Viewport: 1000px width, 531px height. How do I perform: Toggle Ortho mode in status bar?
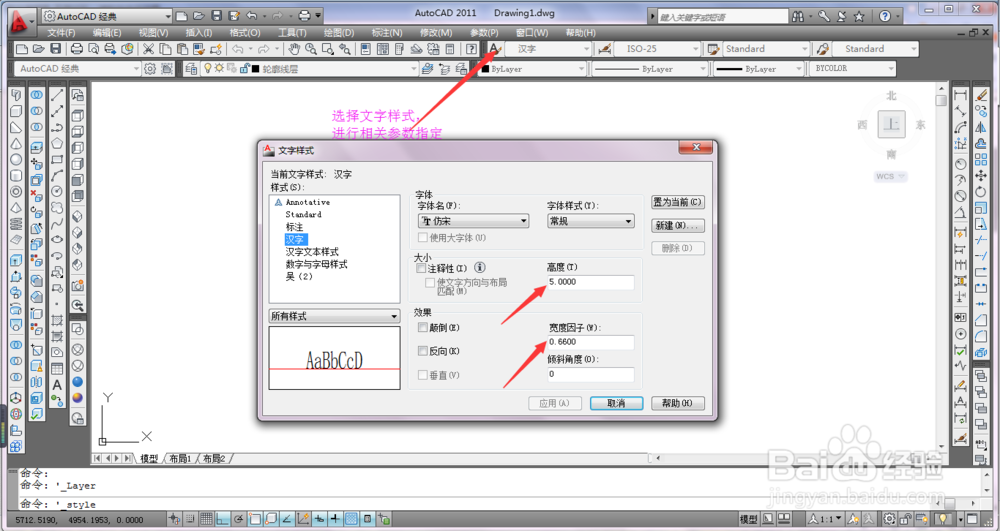[223, 519]
